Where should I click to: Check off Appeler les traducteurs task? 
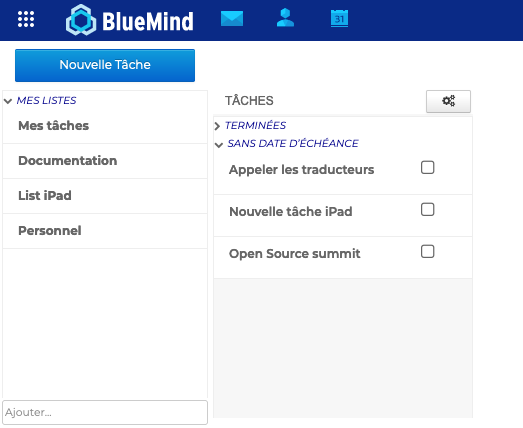tap(427, 167)
